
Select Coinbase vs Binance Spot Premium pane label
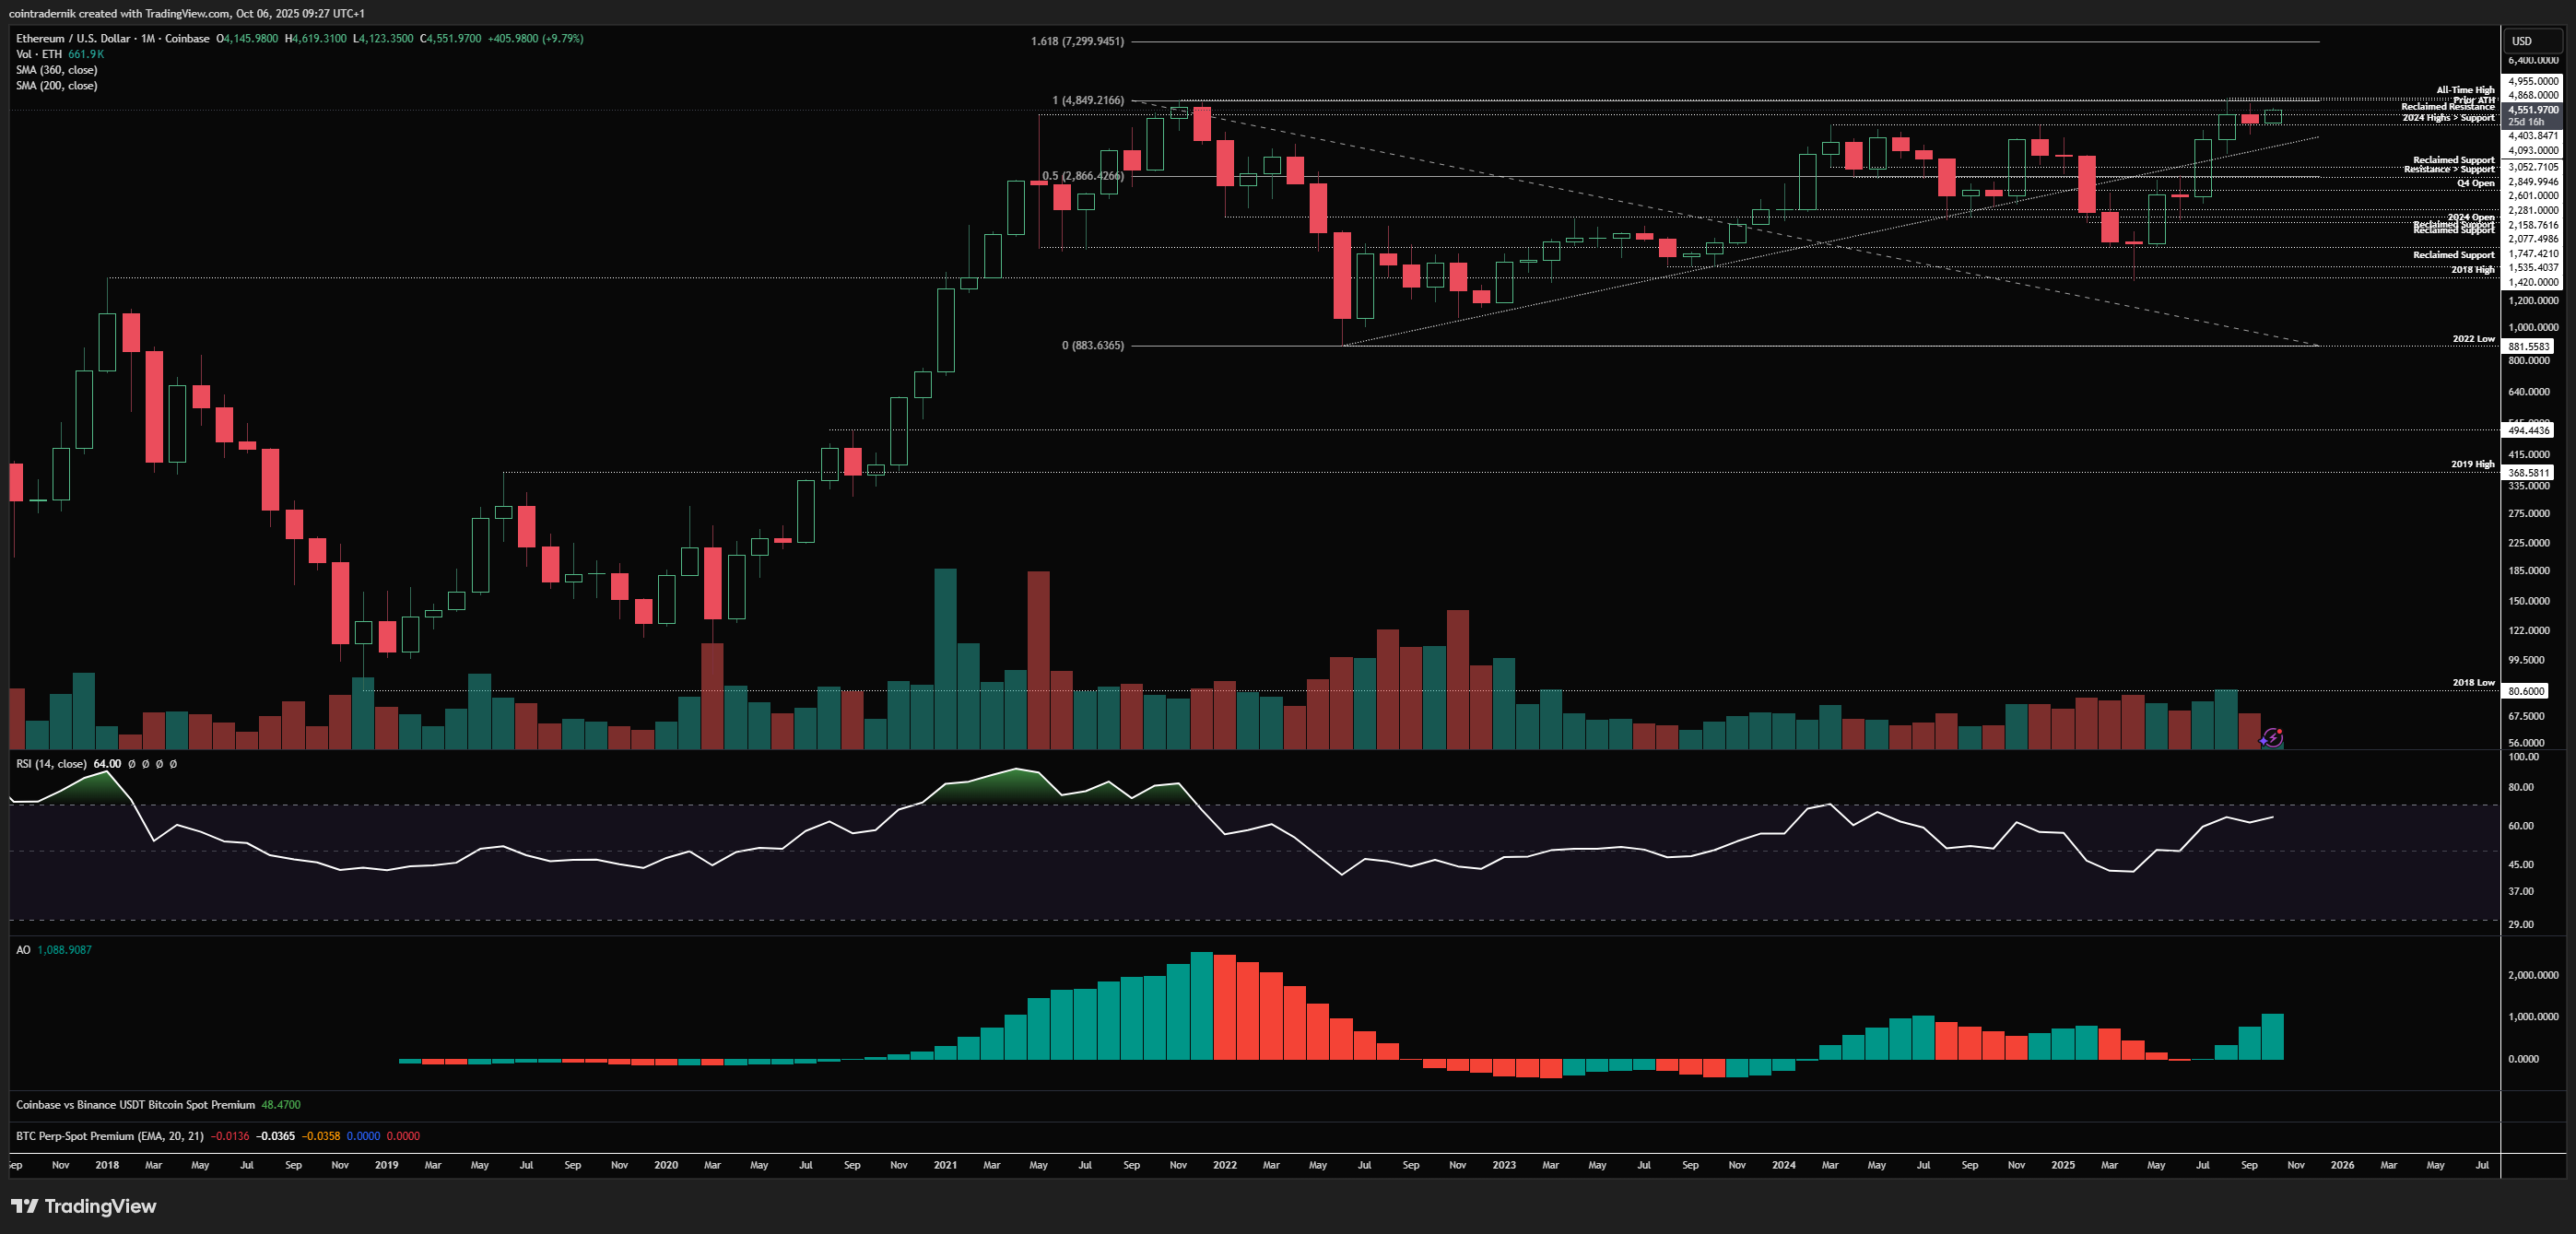tap(135, 1105)
